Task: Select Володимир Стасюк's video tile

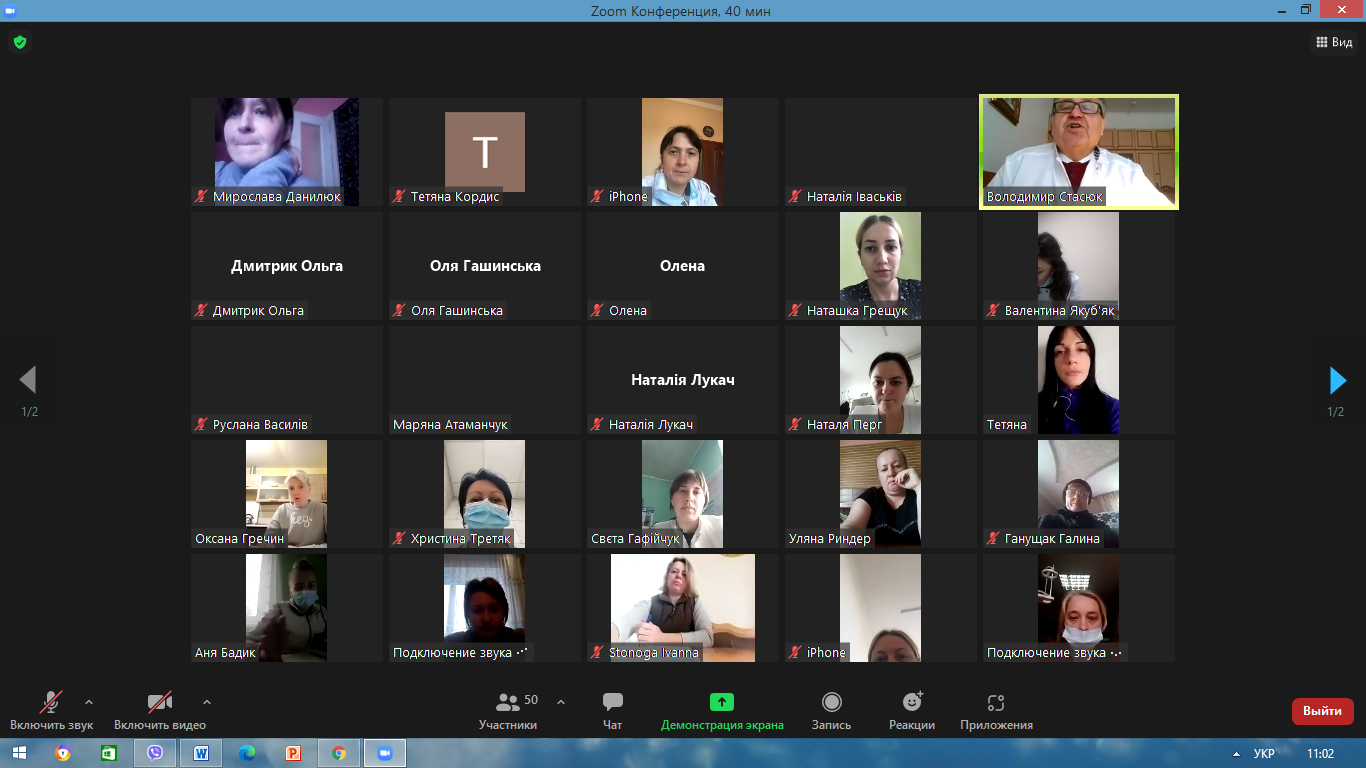Action: pos(1079,151)
